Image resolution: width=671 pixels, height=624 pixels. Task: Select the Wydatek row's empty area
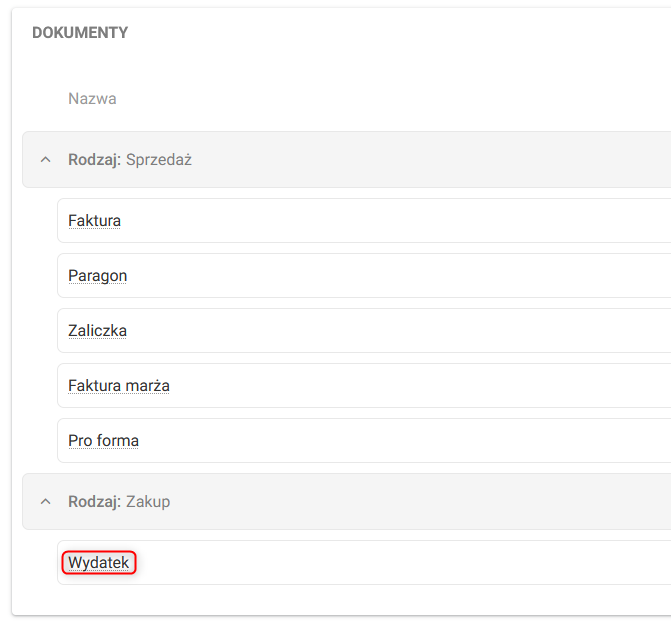click(x=400, y=563)
